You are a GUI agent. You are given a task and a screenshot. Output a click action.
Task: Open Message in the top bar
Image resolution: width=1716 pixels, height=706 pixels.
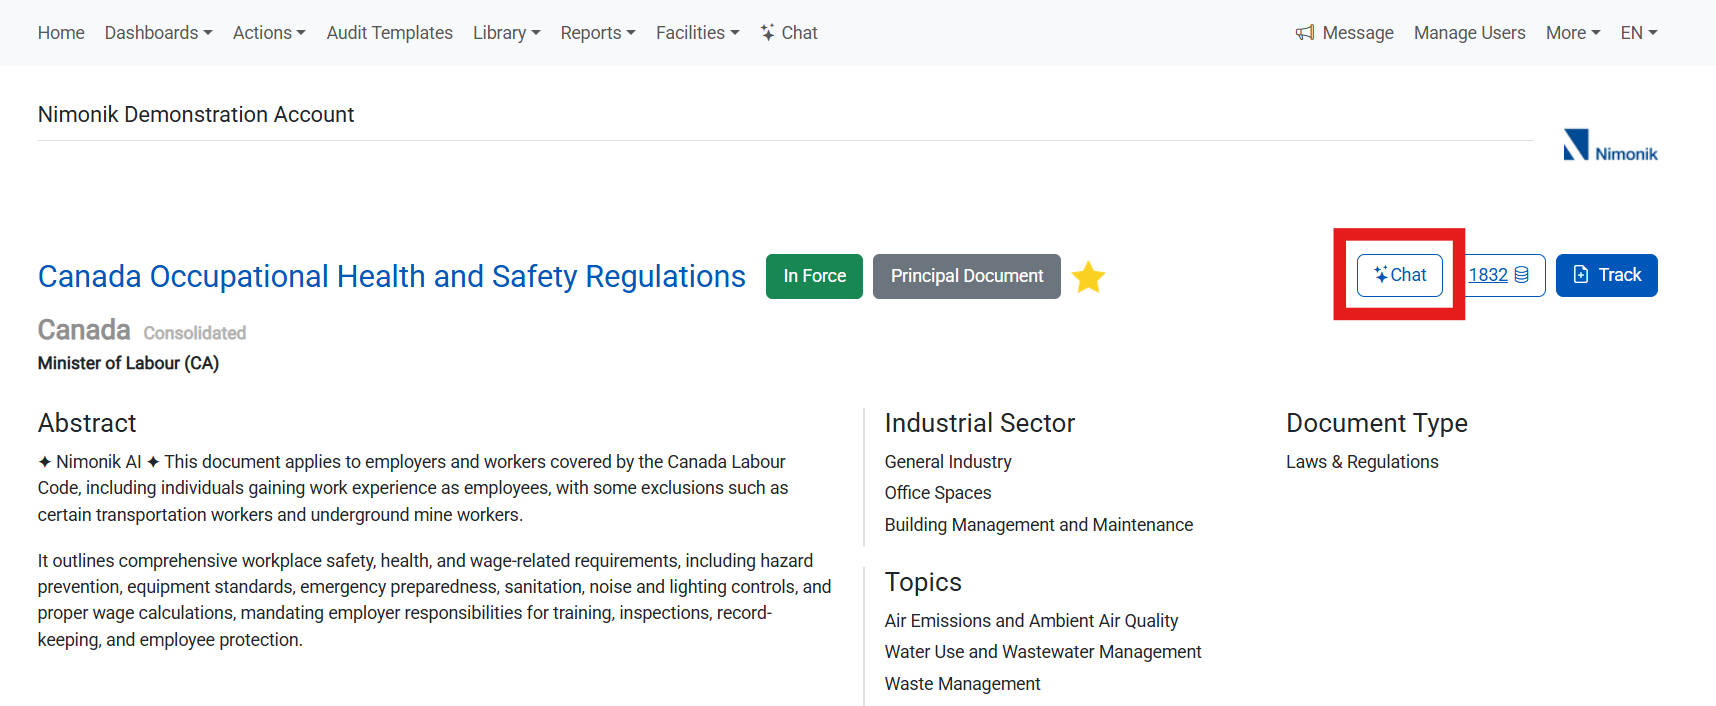tap(1344, 33)
